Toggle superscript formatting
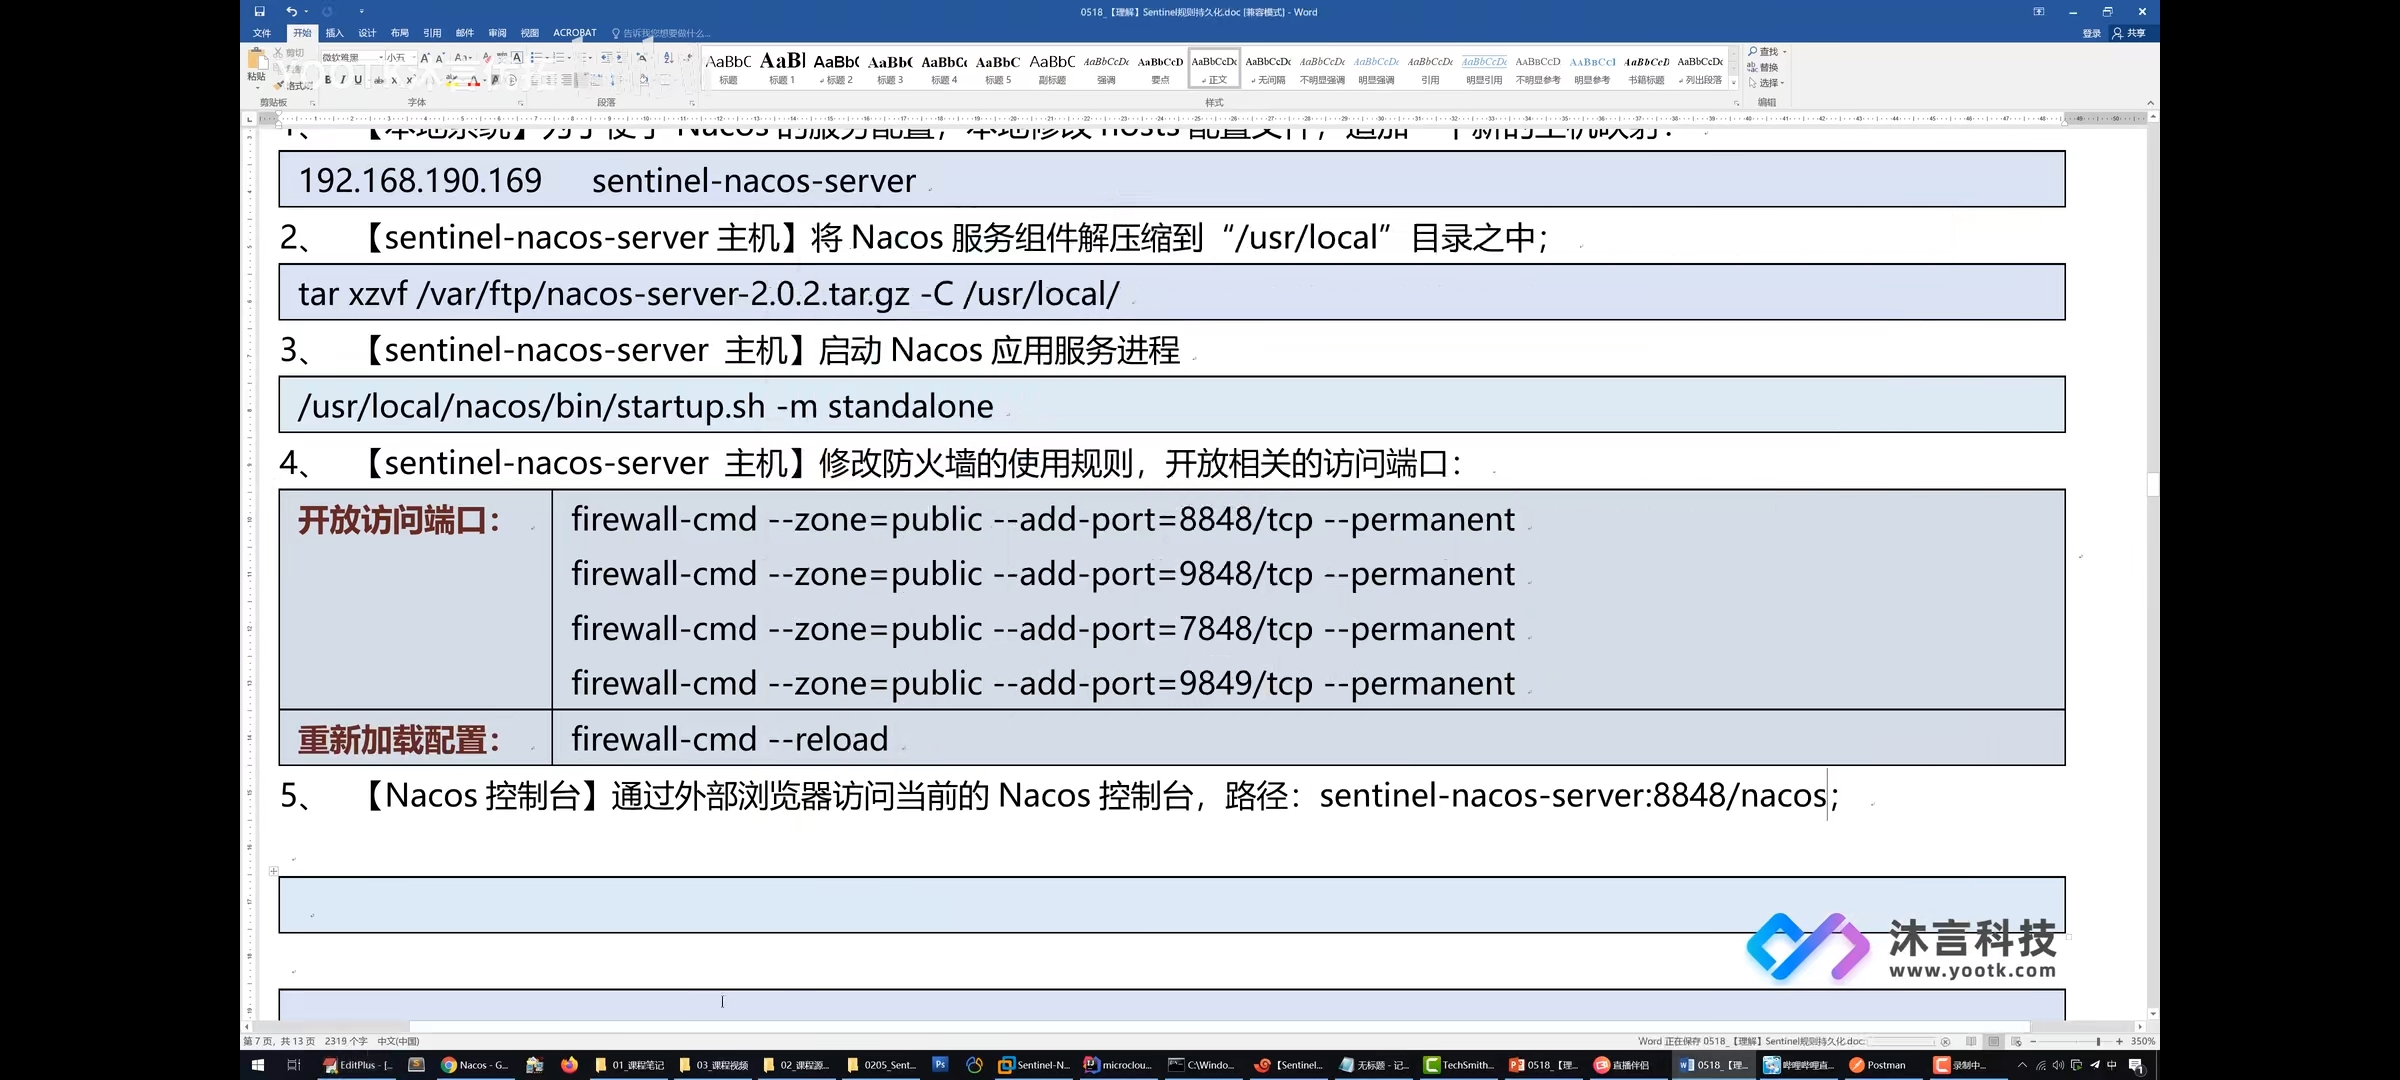Viewport: 2400px width, 1080px height. click(x=409, y=80)
